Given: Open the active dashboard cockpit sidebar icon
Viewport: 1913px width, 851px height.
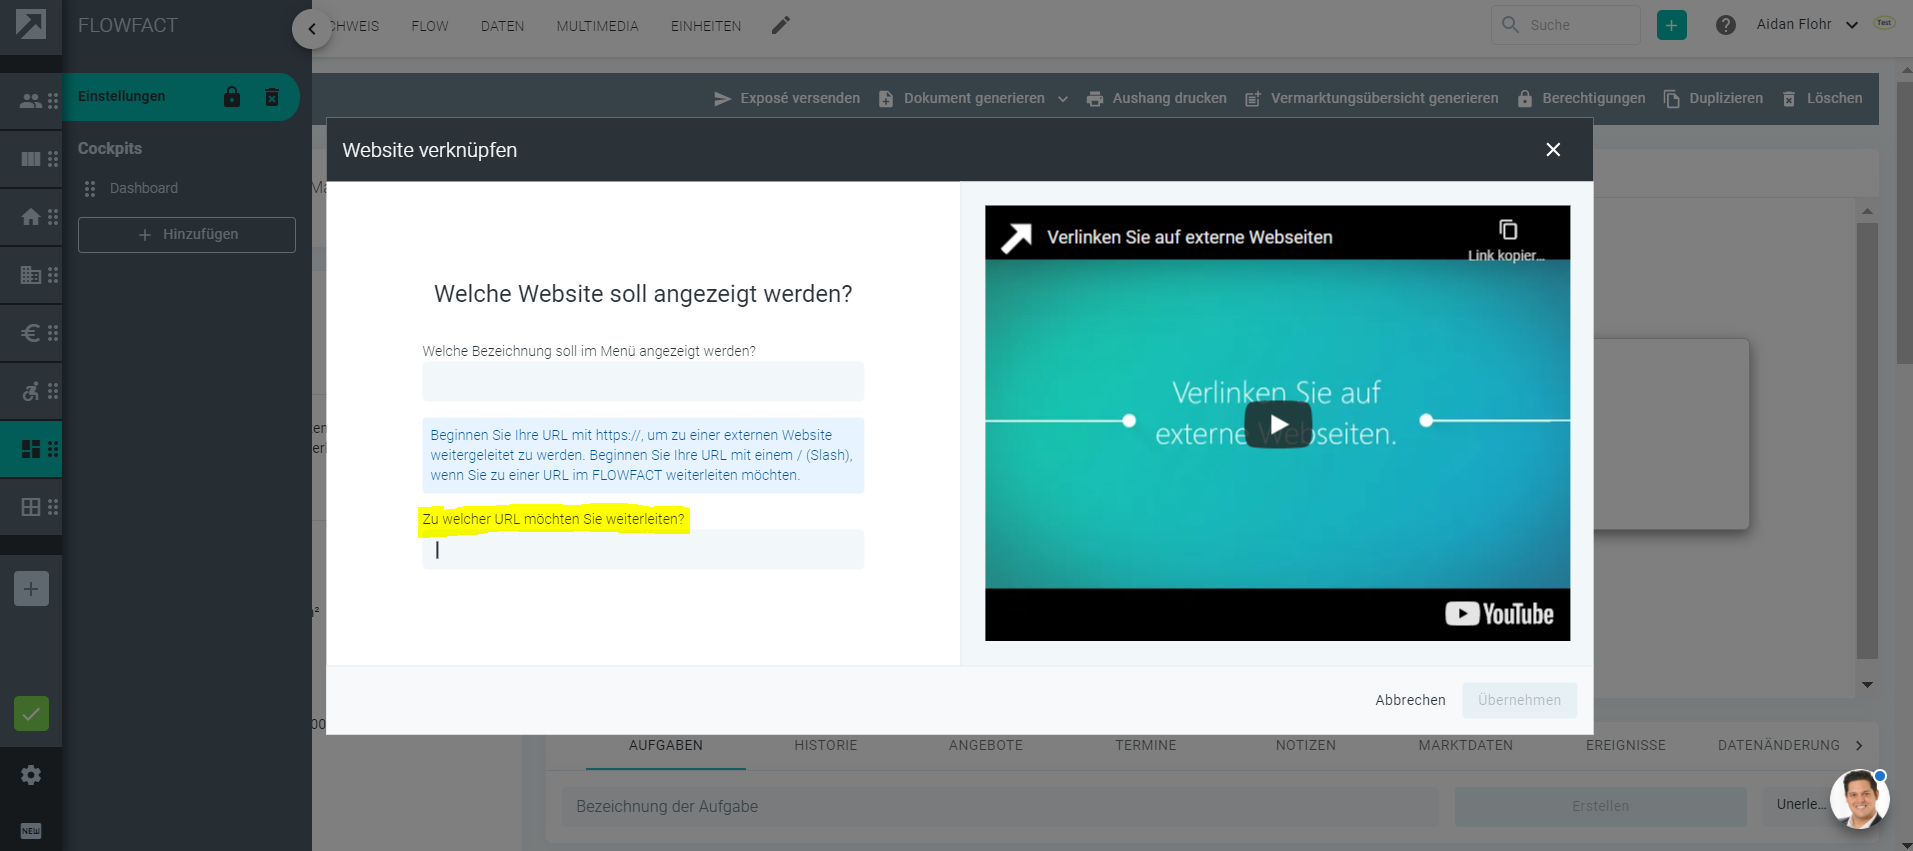Looking at the screenshot, I should (x=31, y=449).
